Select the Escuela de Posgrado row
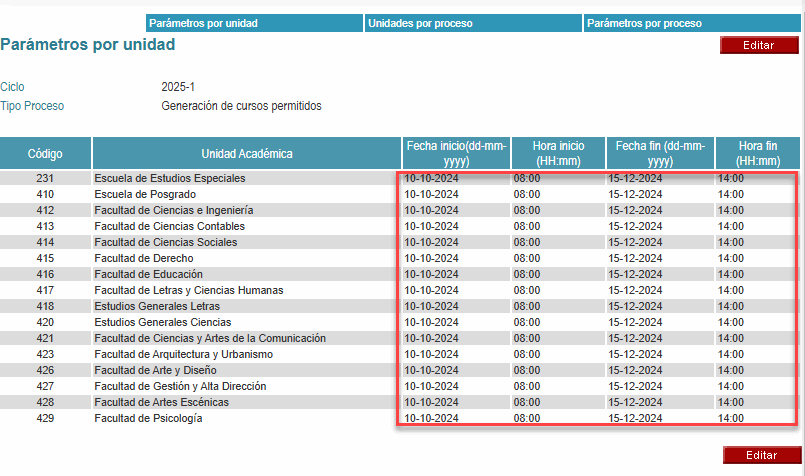 (139, 194)
